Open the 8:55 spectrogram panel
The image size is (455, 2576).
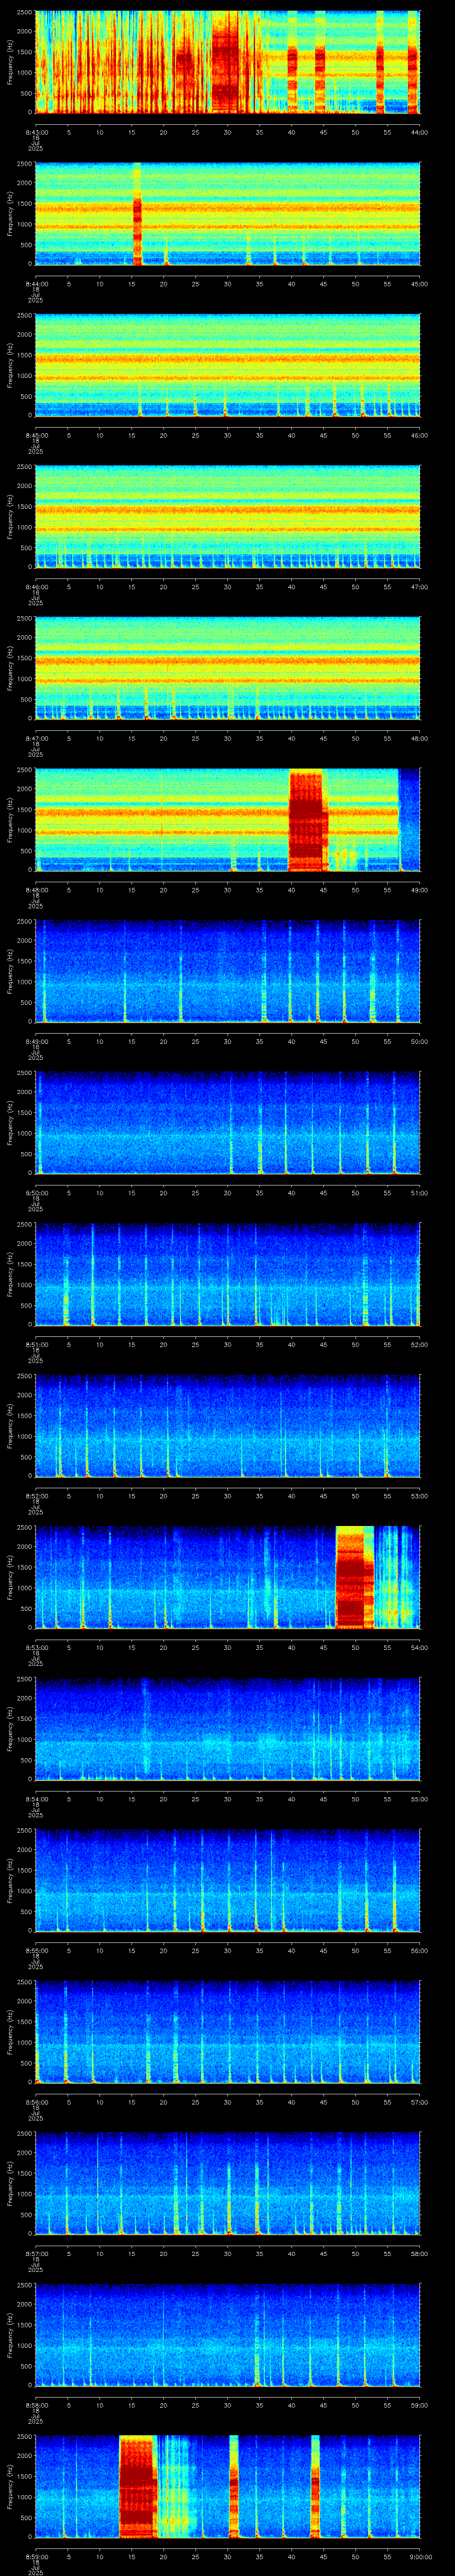click(x=227, y=1880)
